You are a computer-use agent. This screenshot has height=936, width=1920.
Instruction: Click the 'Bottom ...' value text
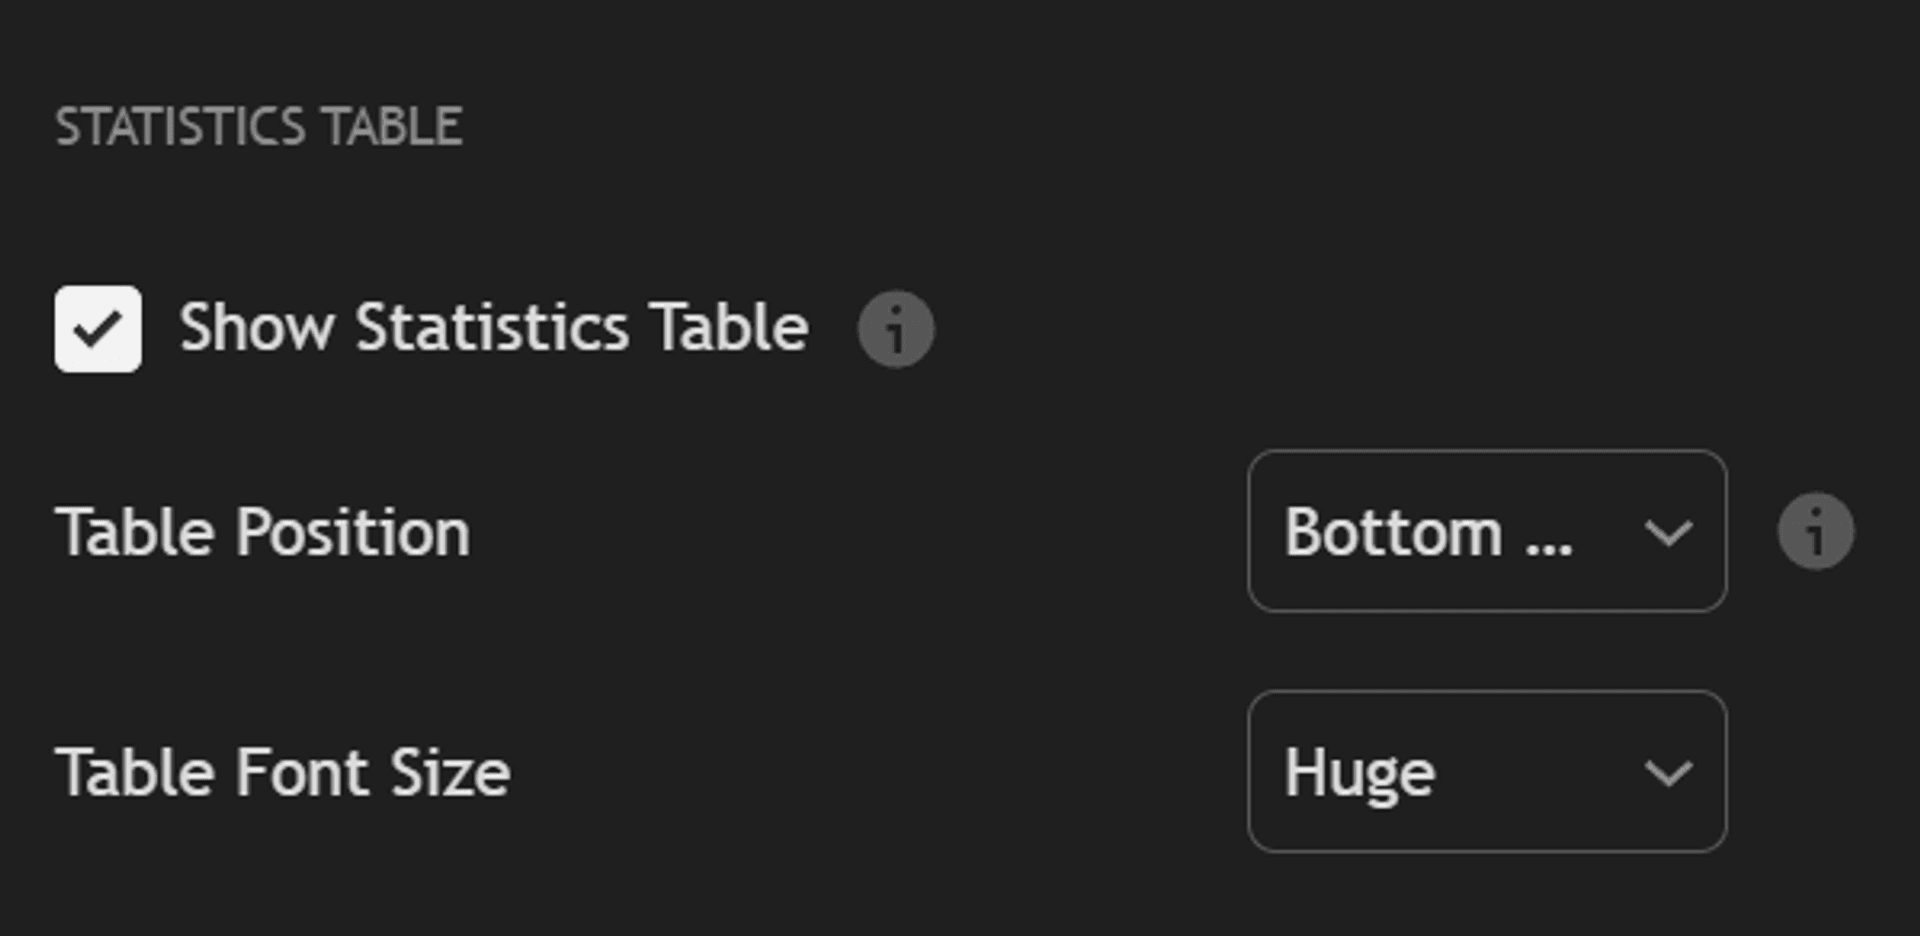click(x=1427, y=532)
